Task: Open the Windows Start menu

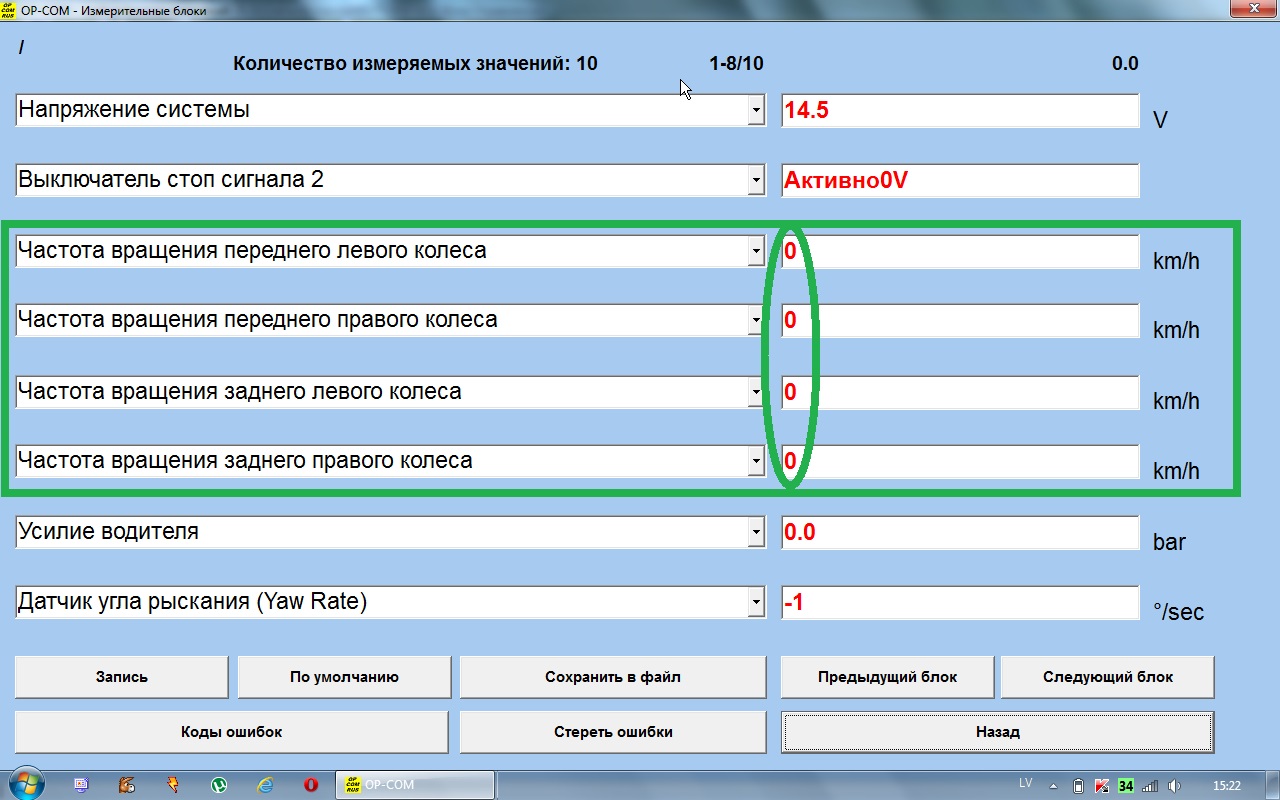Action: tap(25, 784)
